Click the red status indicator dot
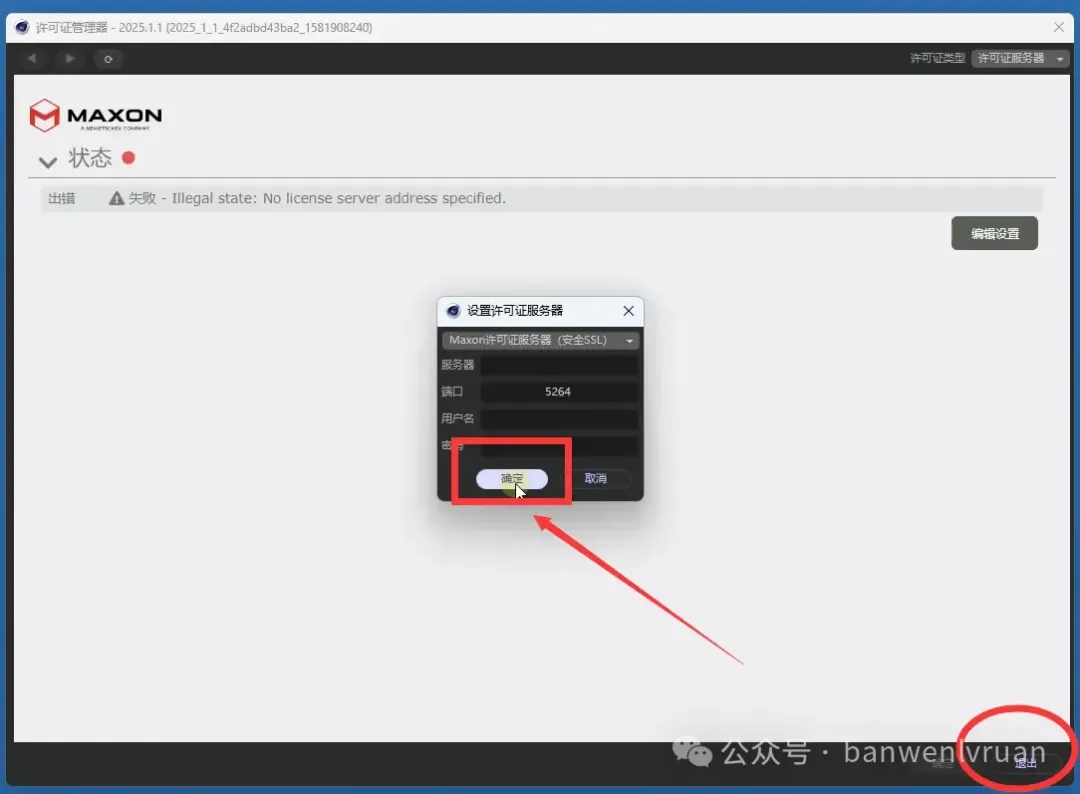The width and height of the screenshot is (1080, 794). pos(128,158)
